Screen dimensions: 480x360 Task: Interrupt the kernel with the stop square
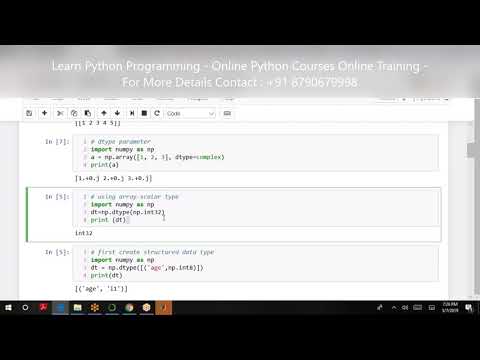coord(144,113)
